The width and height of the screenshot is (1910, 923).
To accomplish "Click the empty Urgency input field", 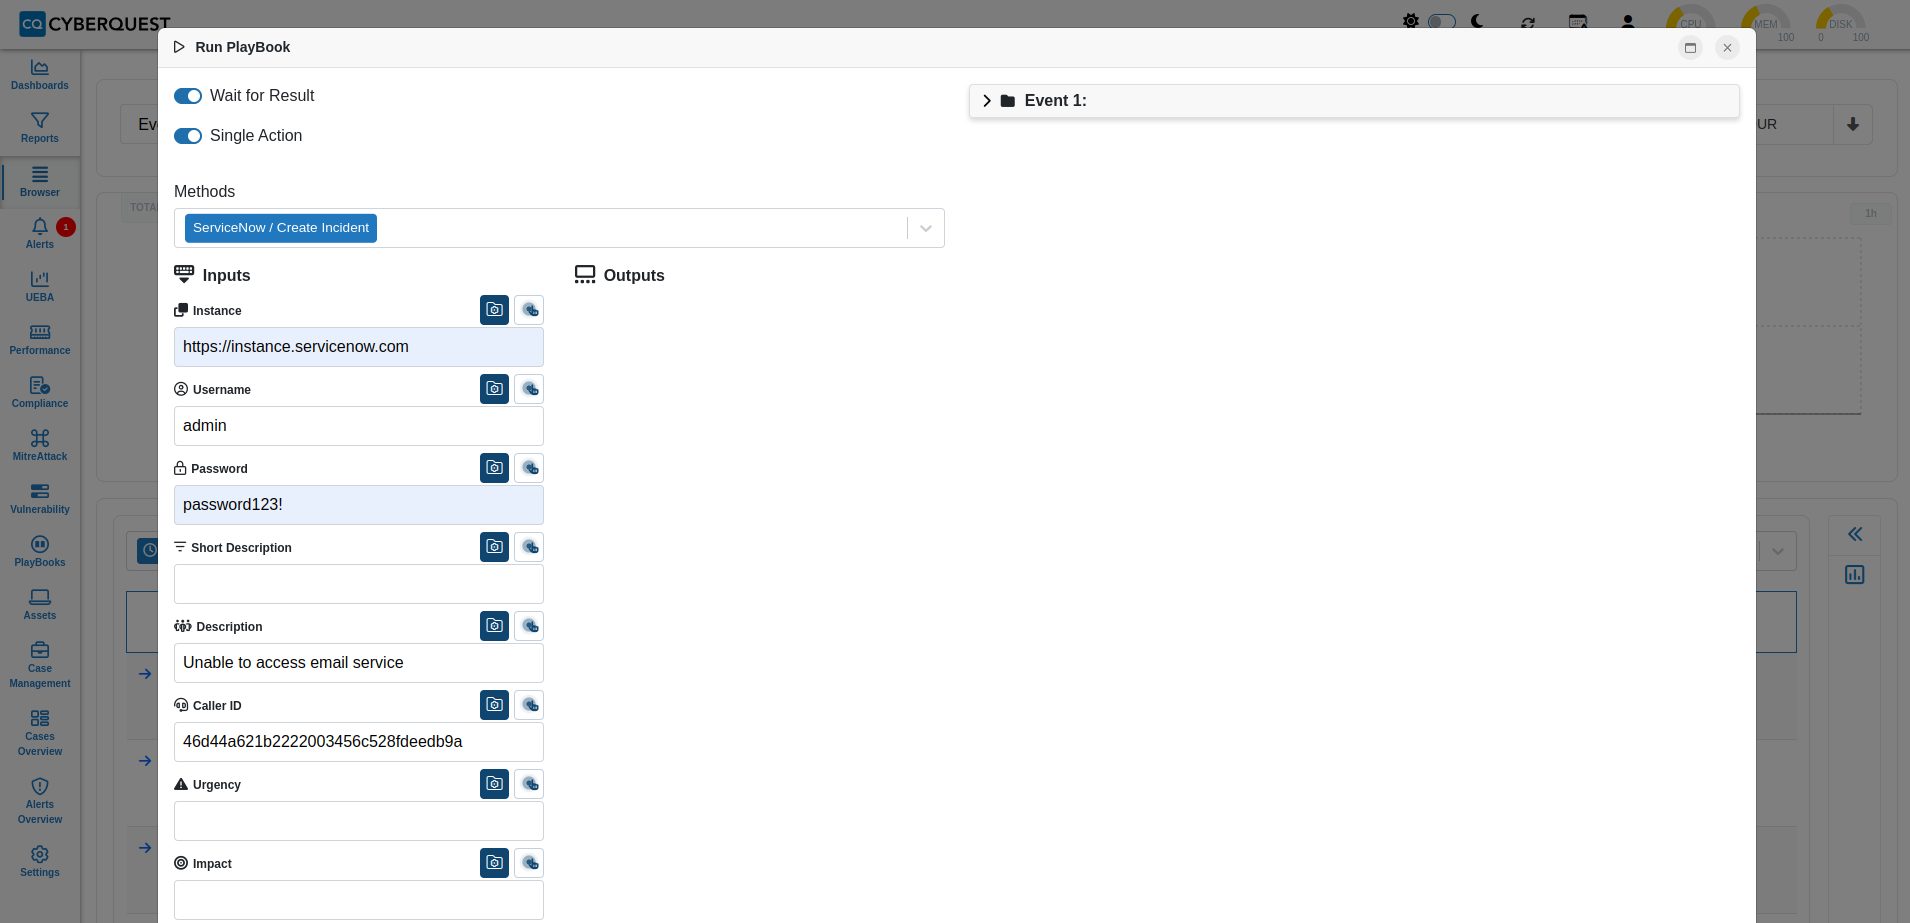I will tap(359, 821).
